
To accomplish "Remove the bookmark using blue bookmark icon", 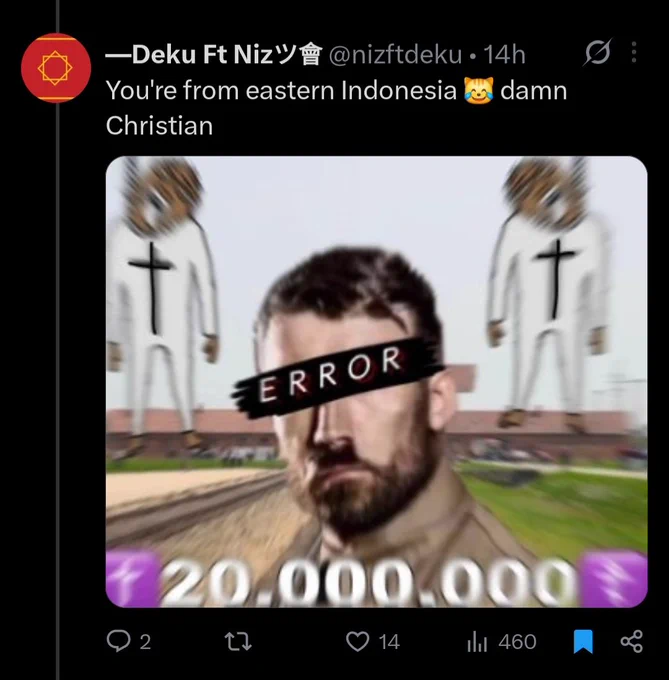I will coord(583,641).
